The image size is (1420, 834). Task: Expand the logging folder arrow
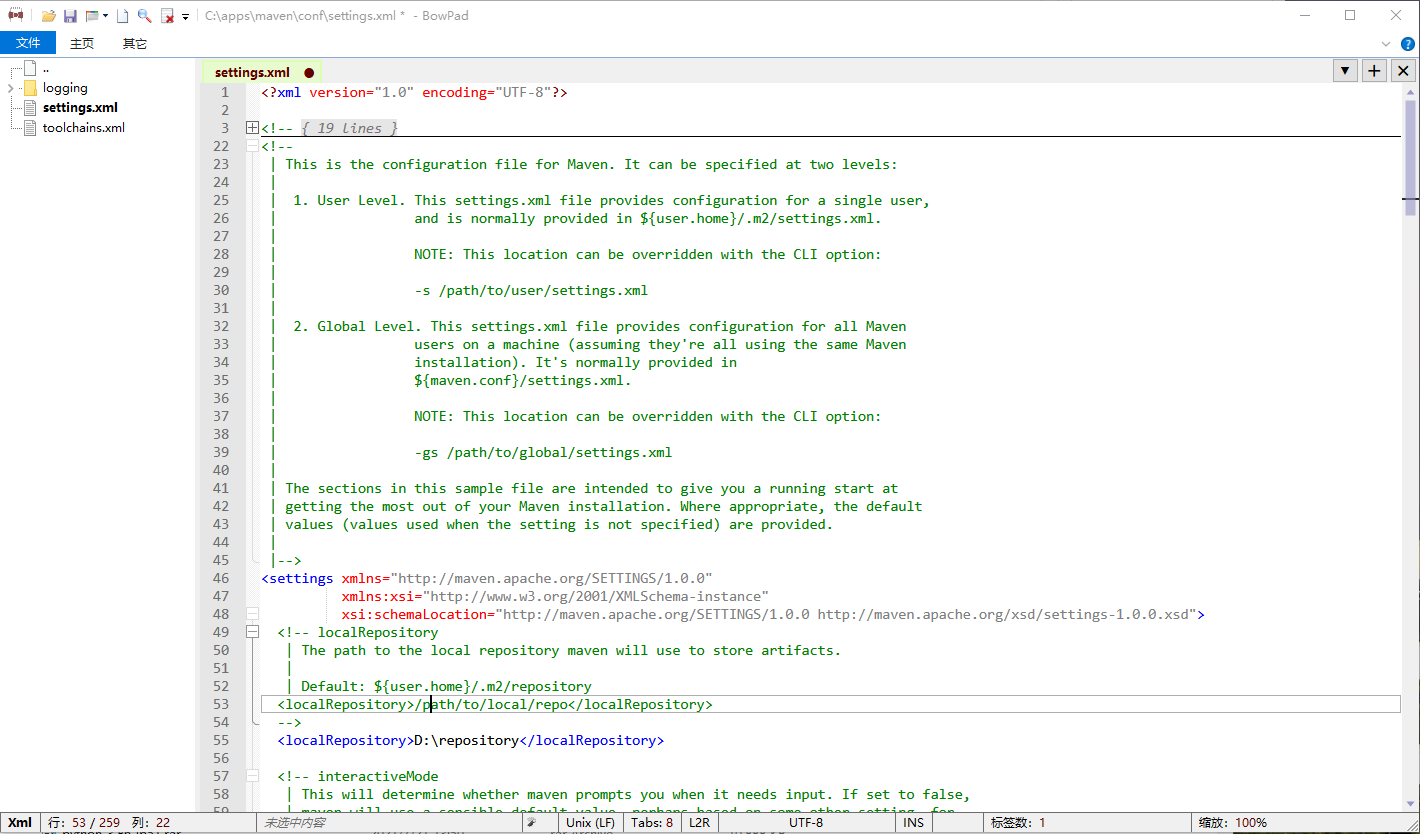(11, 88)
